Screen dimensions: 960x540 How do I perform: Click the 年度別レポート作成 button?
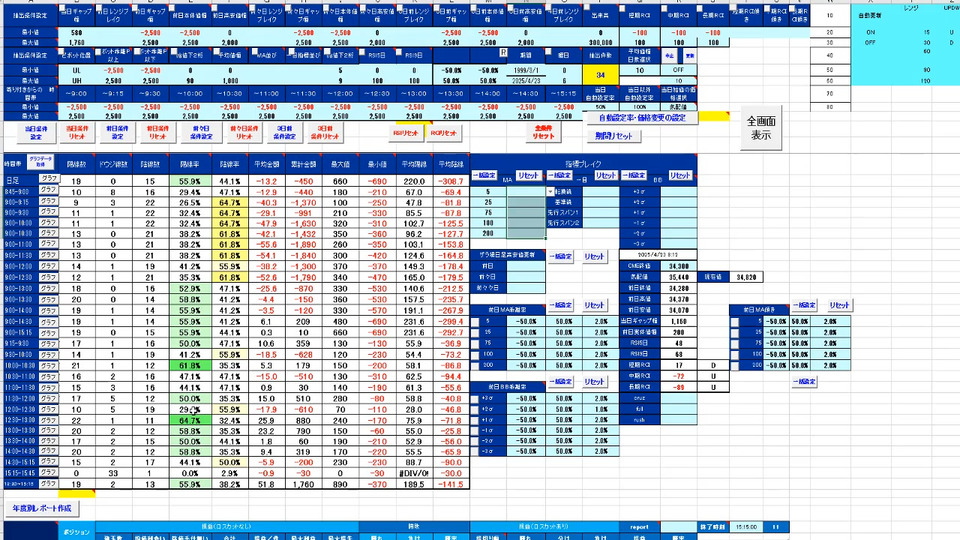click(42, 508)
